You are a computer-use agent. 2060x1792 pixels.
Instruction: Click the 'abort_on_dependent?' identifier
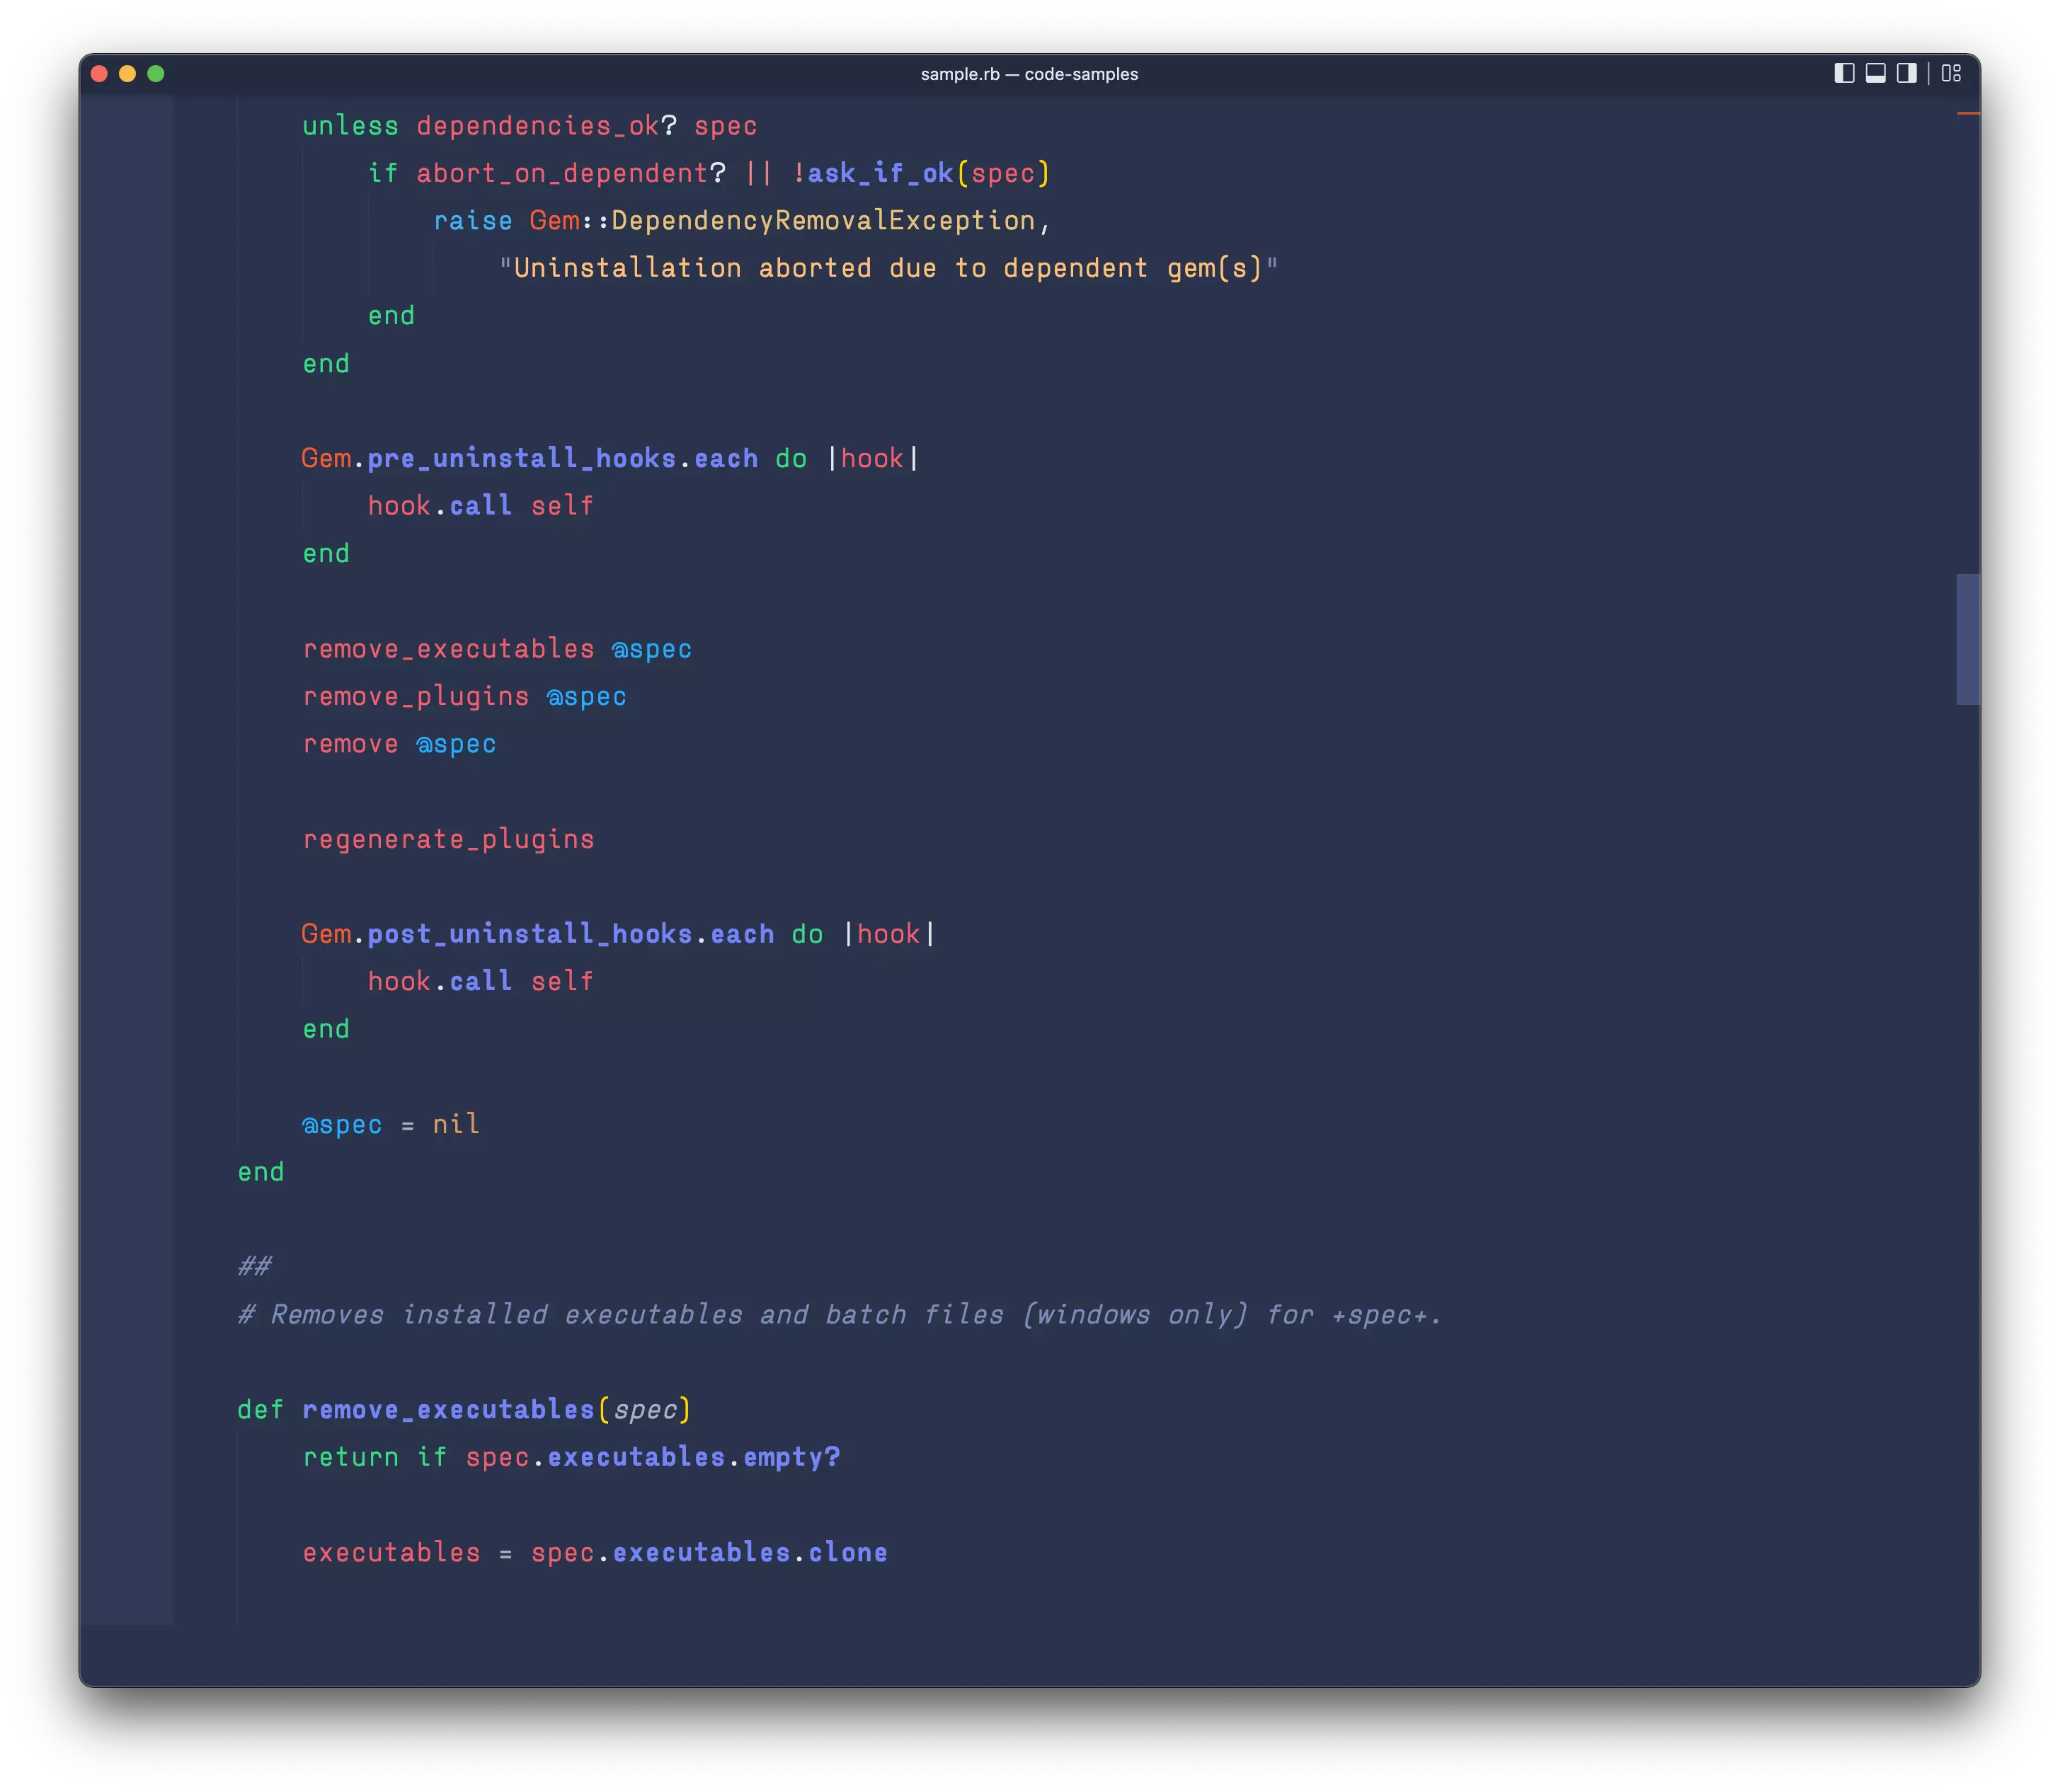[571, 173]
